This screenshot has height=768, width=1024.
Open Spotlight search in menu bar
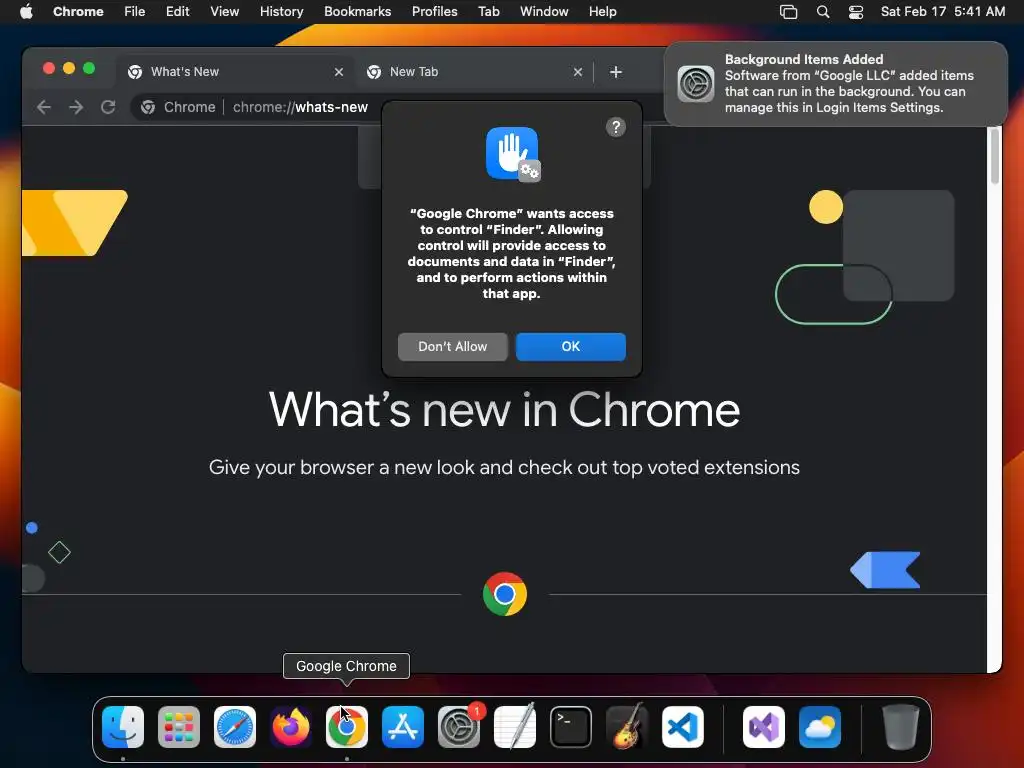coord(823,12)
